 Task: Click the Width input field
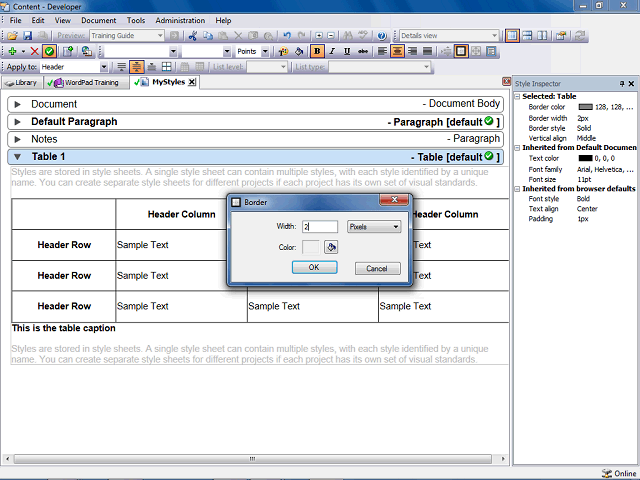(x=320, y=227)
